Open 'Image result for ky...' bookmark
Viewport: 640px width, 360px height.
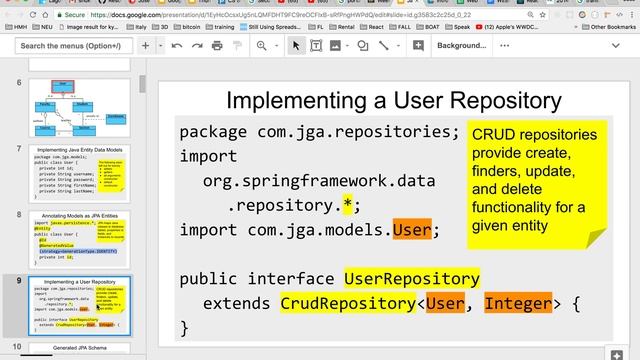pos(89,27)
